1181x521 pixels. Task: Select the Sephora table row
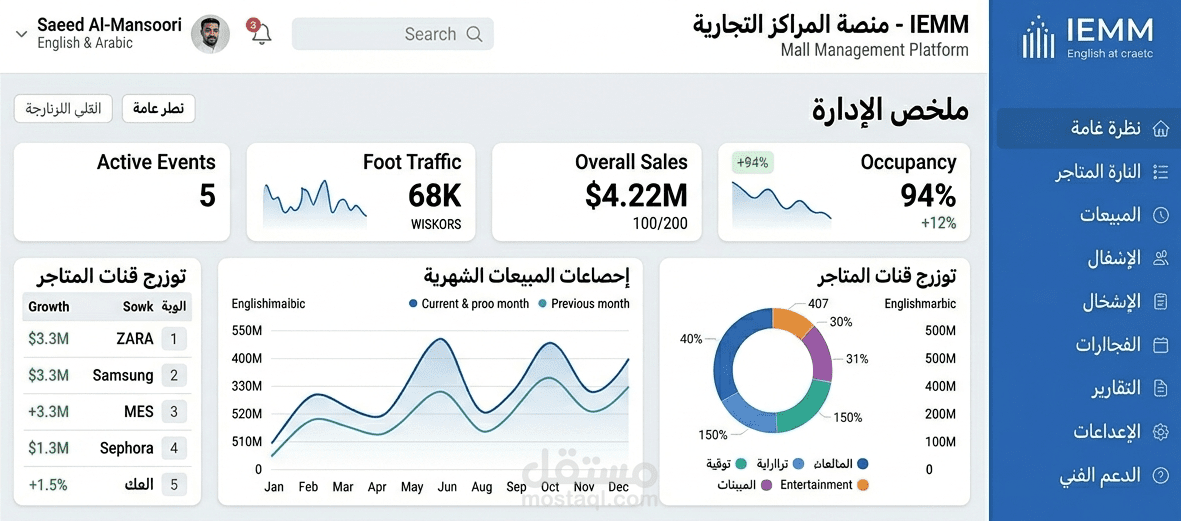click(107, 448)
